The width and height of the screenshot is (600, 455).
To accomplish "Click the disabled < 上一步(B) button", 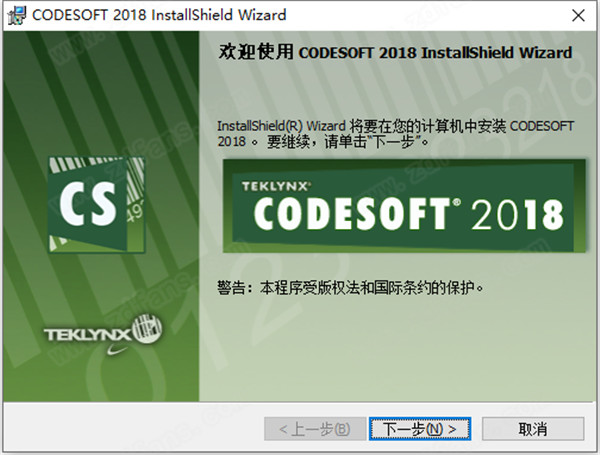I will tap(315, 429).
